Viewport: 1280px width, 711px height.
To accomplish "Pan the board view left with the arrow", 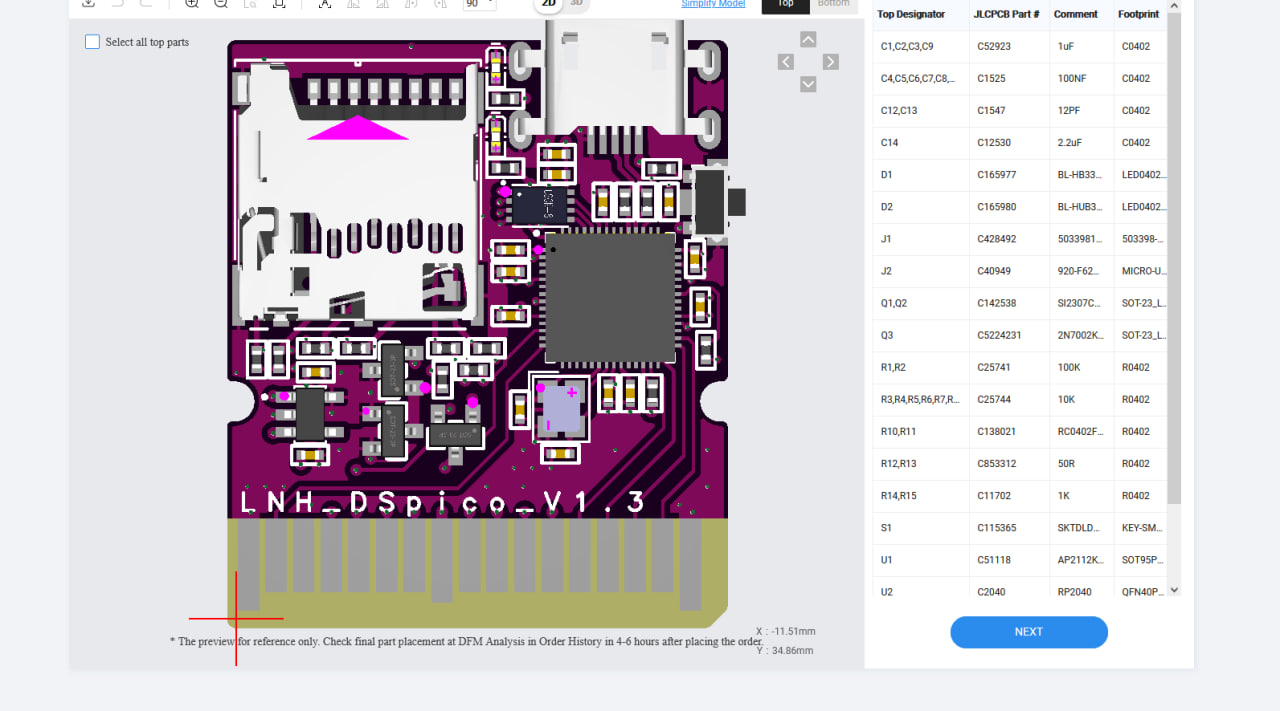I will [786, 62].
